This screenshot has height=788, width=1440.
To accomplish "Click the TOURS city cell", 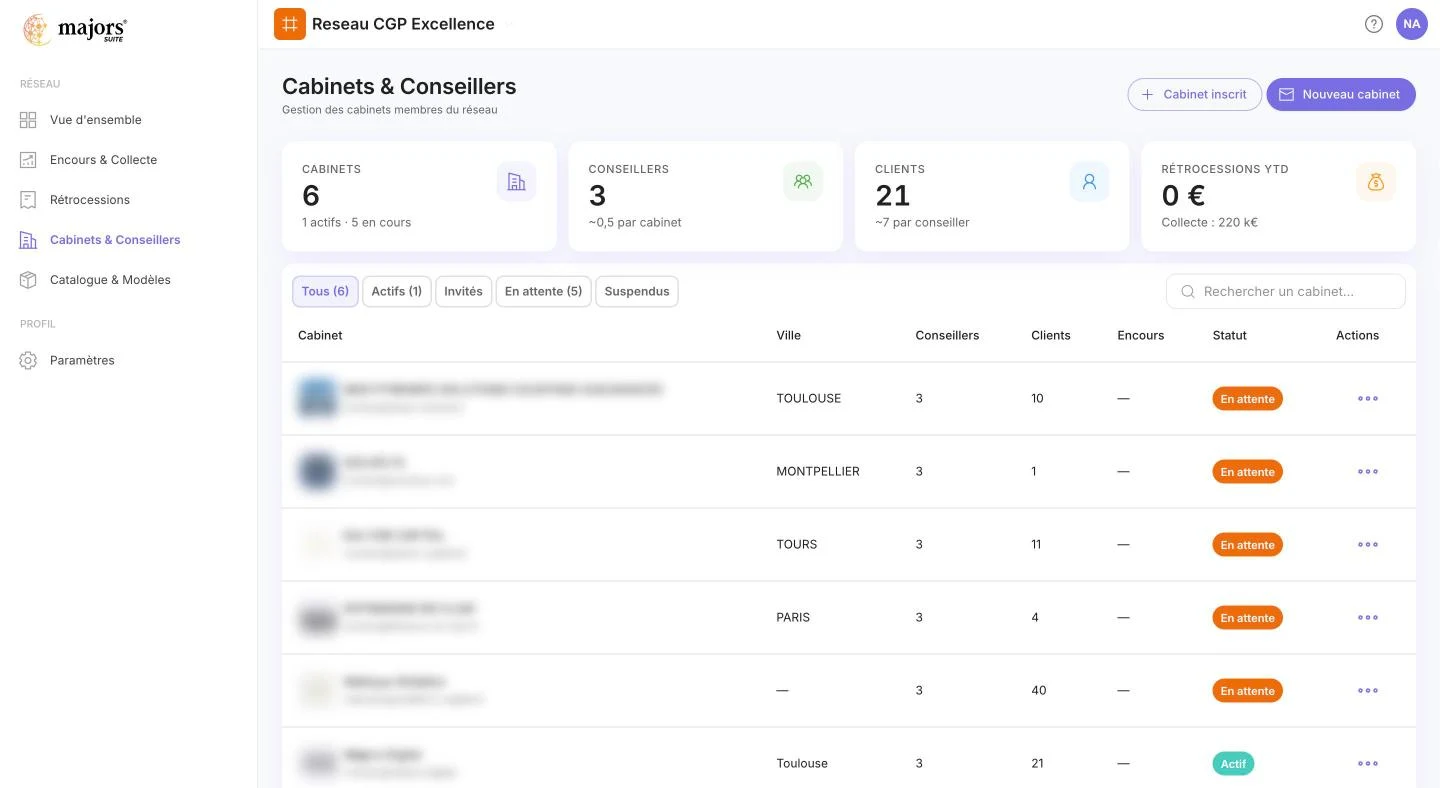I will coord(797,544).
